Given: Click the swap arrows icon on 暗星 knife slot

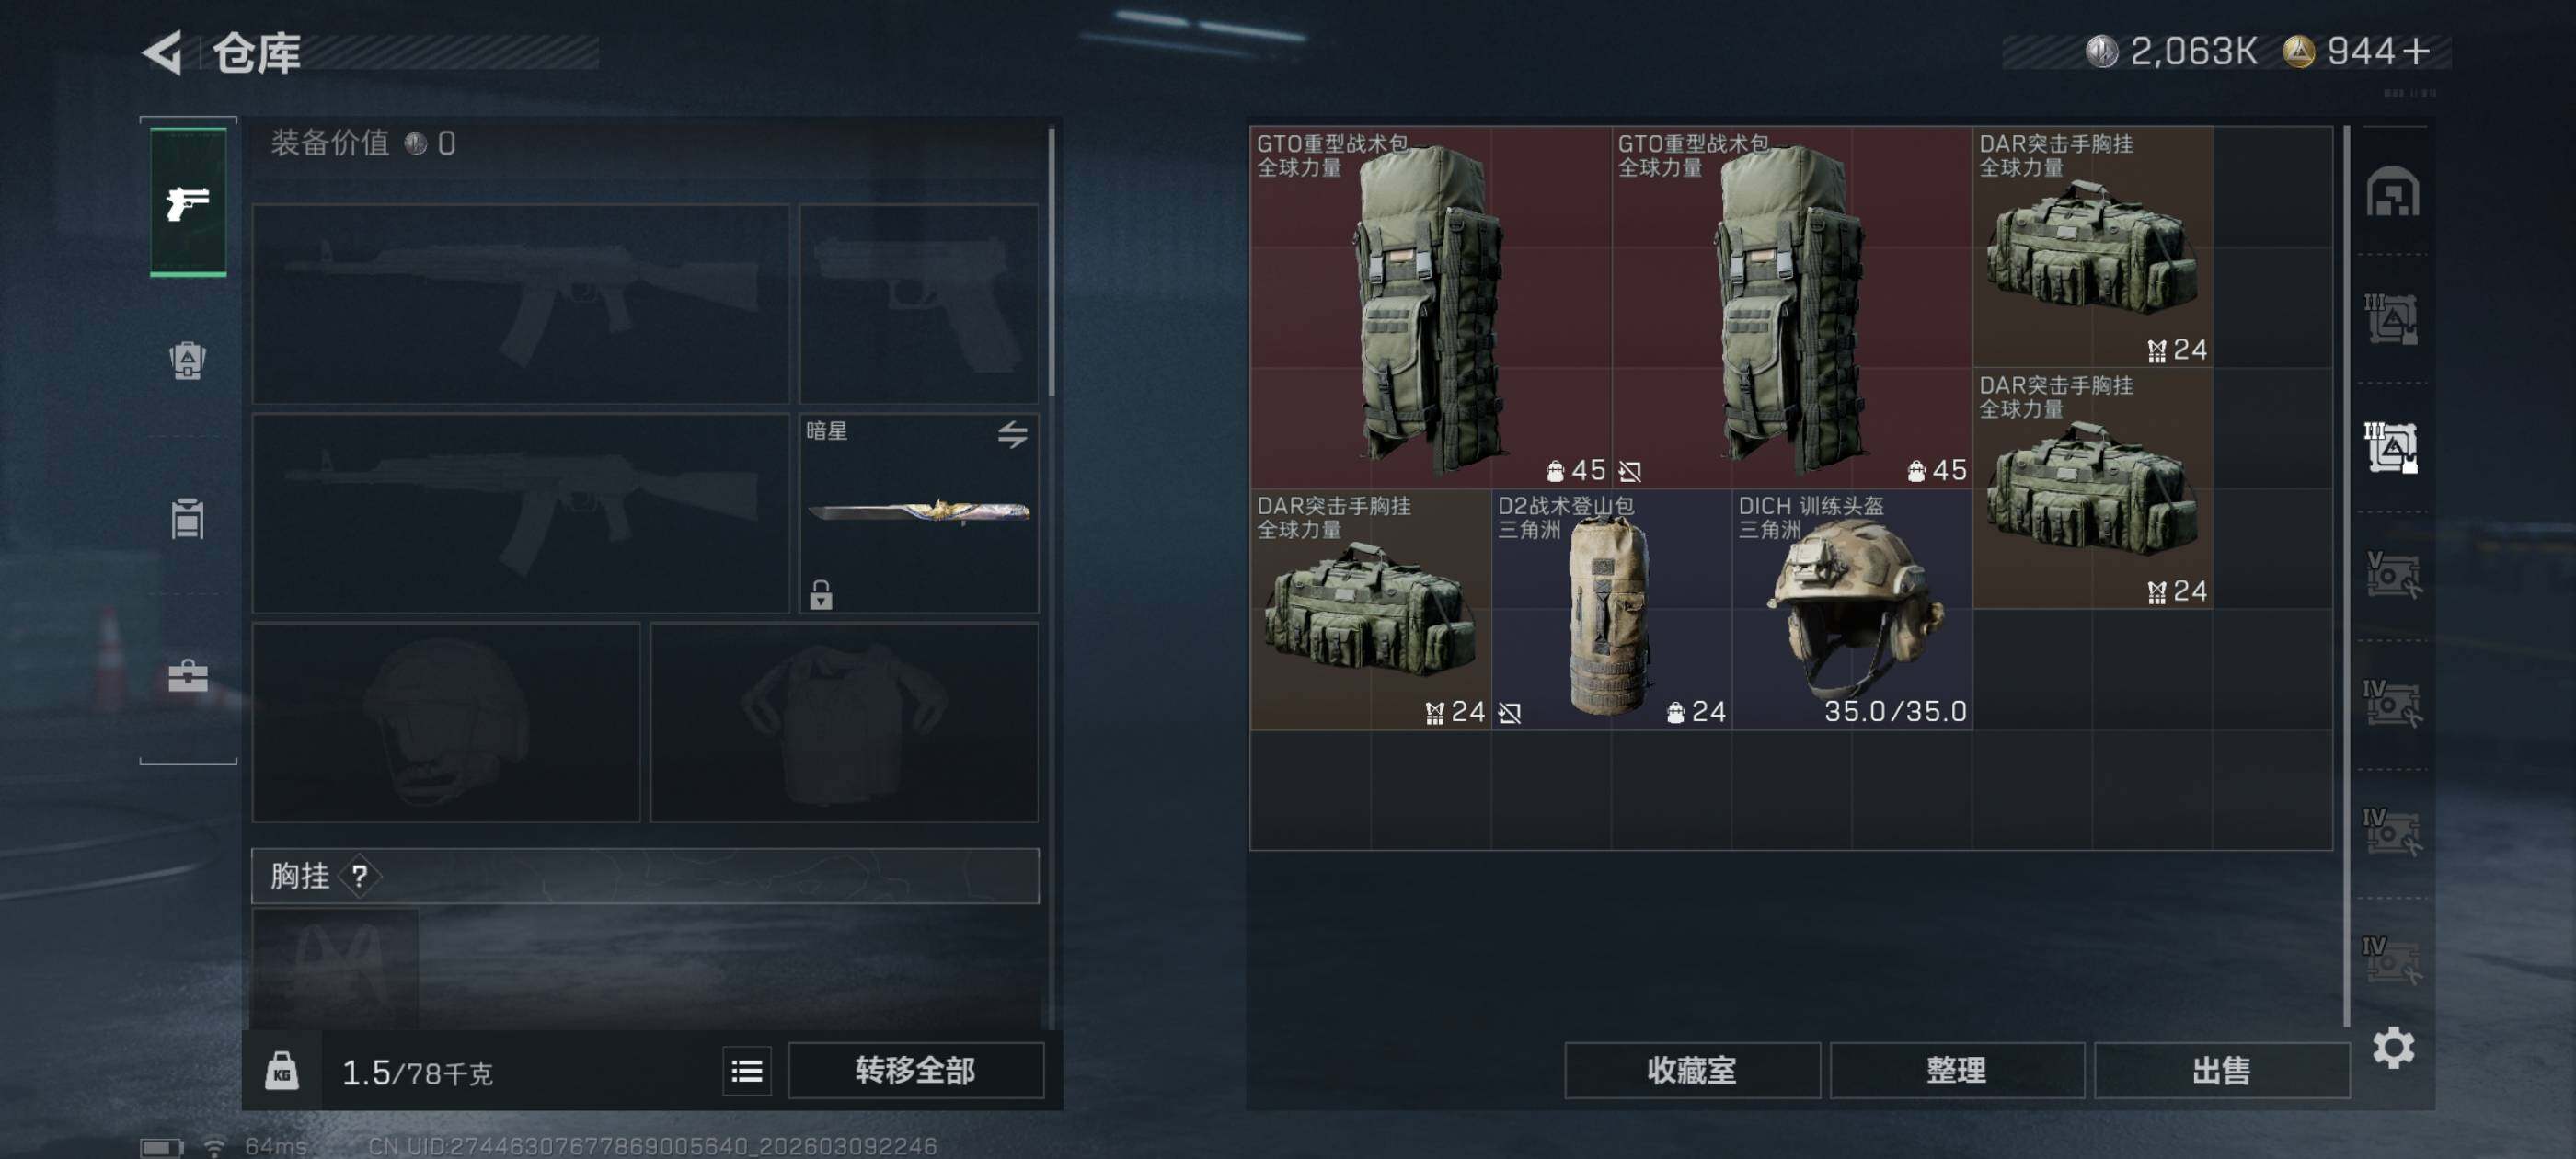Looking at the screenshot, I should 1012,434.
